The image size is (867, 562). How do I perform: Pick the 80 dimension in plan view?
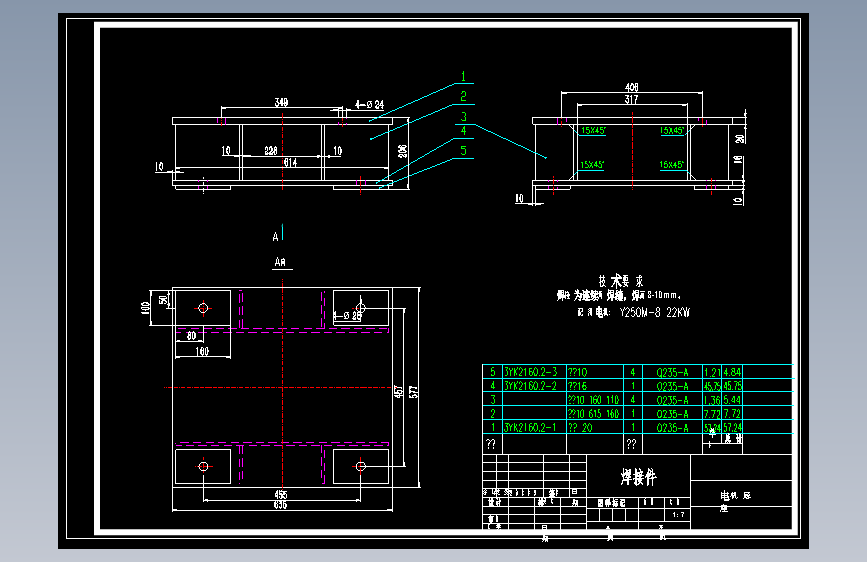pyautogui.click(x=191, y=336)
